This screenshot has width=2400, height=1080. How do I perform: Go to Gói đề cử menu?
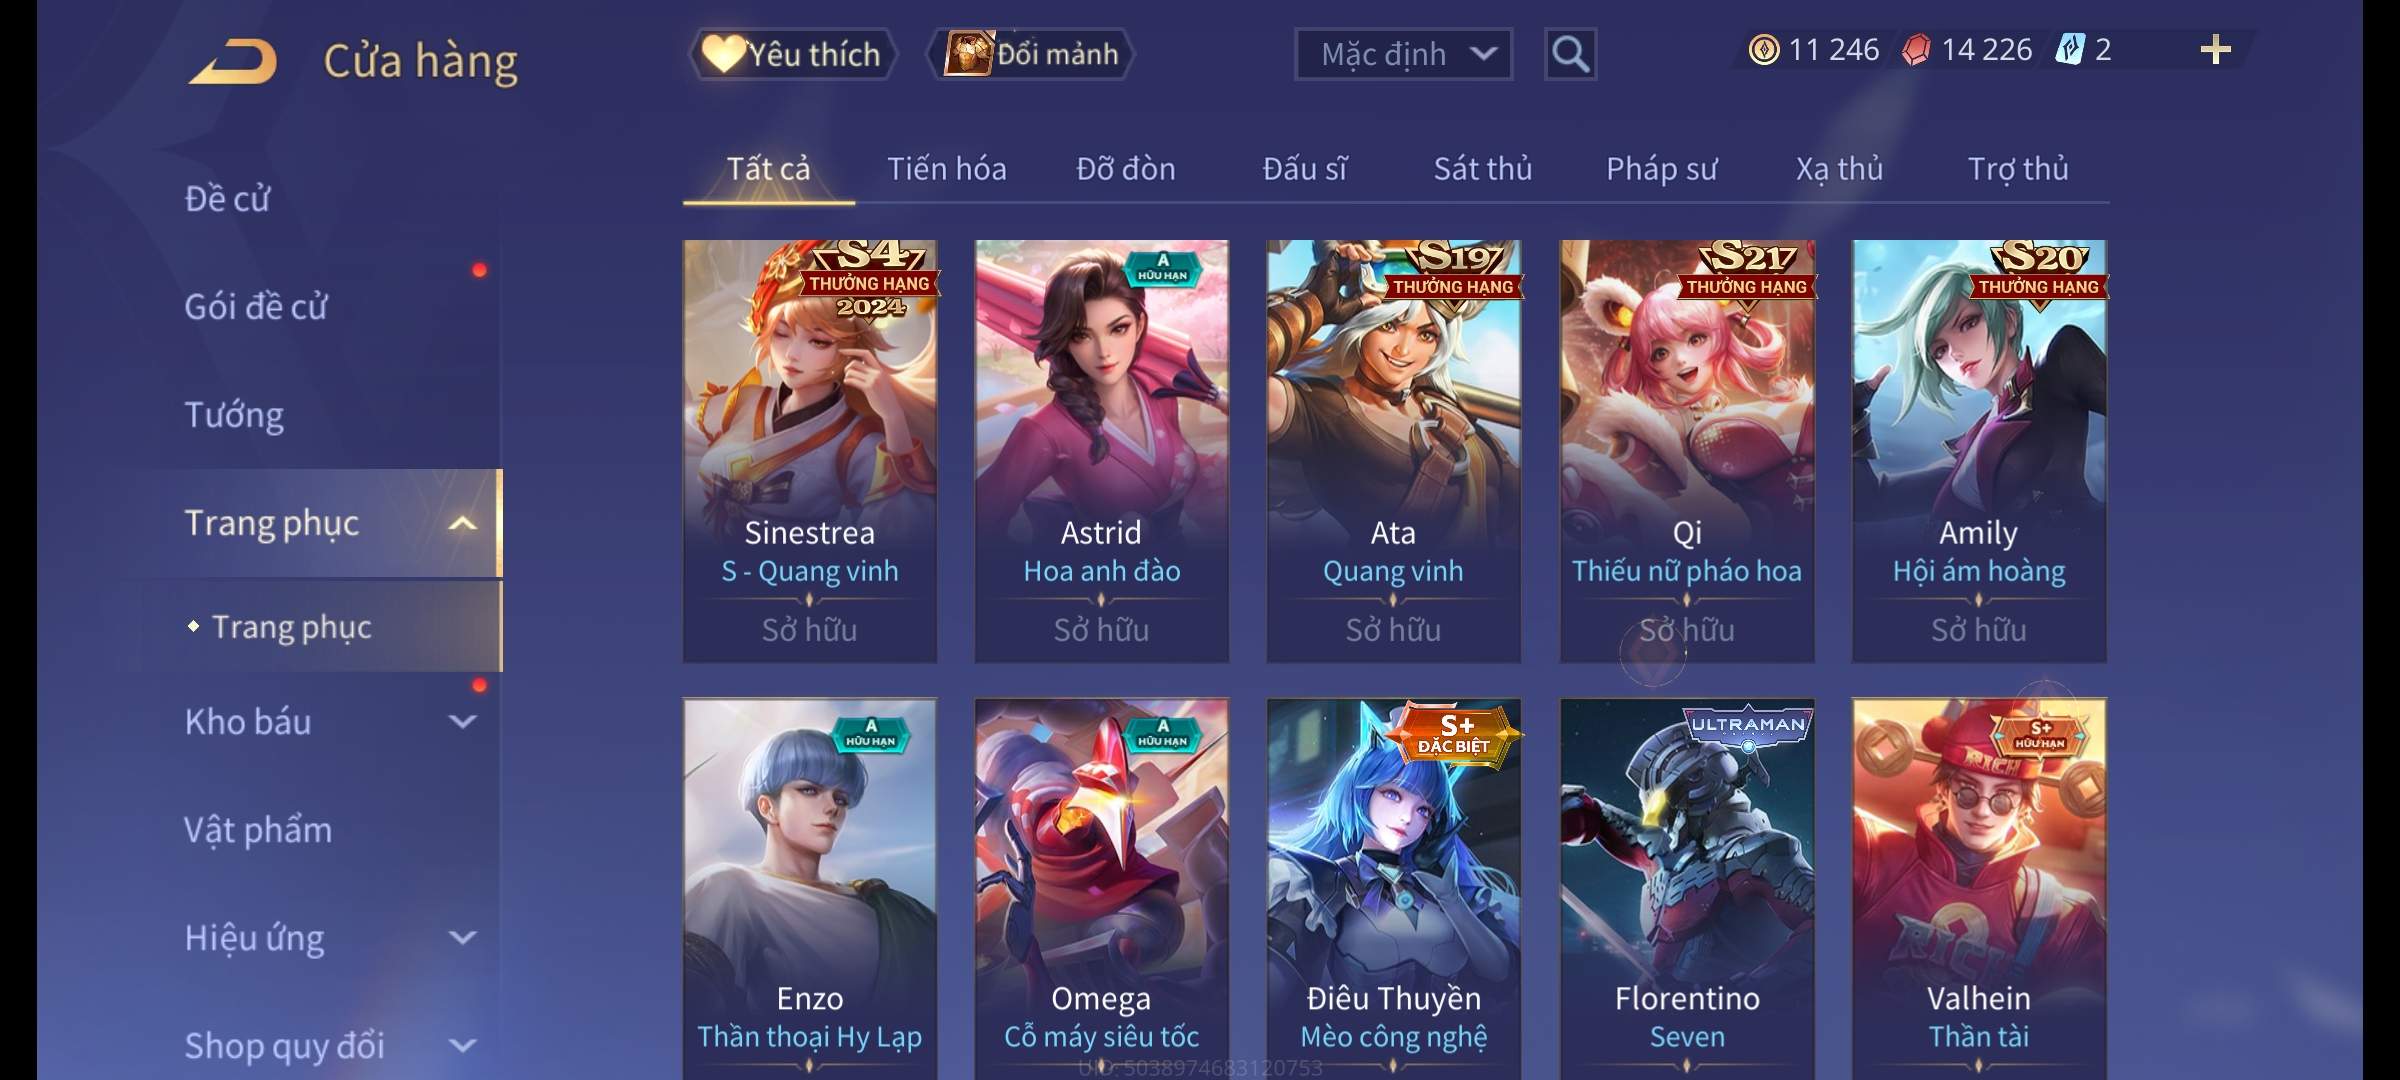256,307
